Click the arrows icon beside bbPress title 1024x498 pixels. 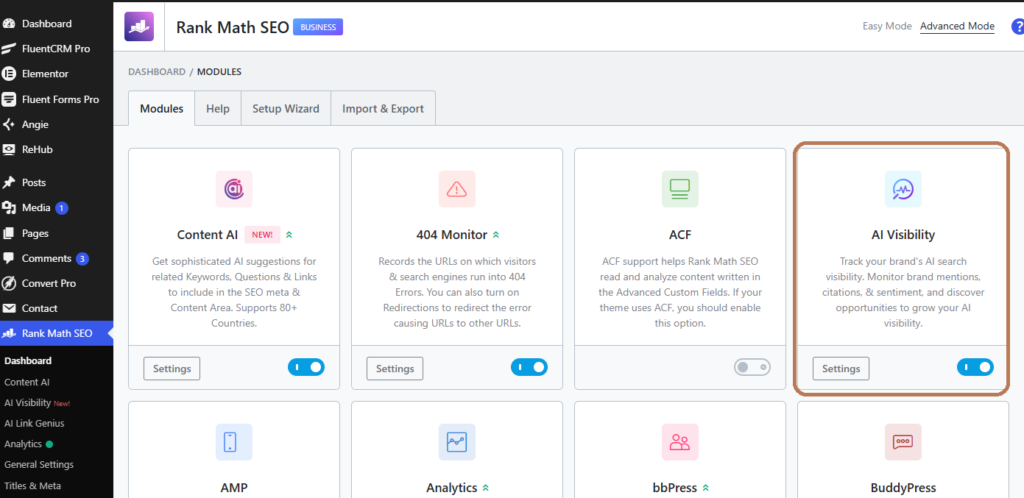[x=706, y=488]
